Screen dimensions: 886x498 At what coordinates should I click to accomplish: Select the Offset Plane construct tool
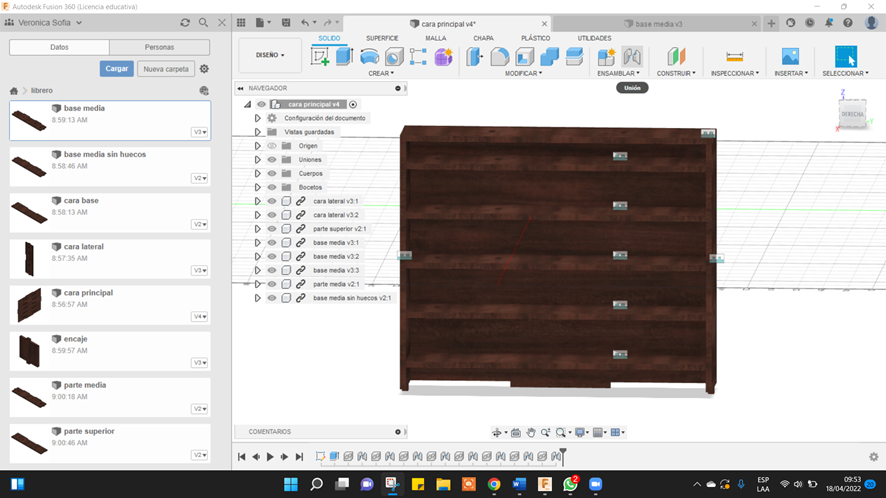pyautogui.click(x=676, y=57)
